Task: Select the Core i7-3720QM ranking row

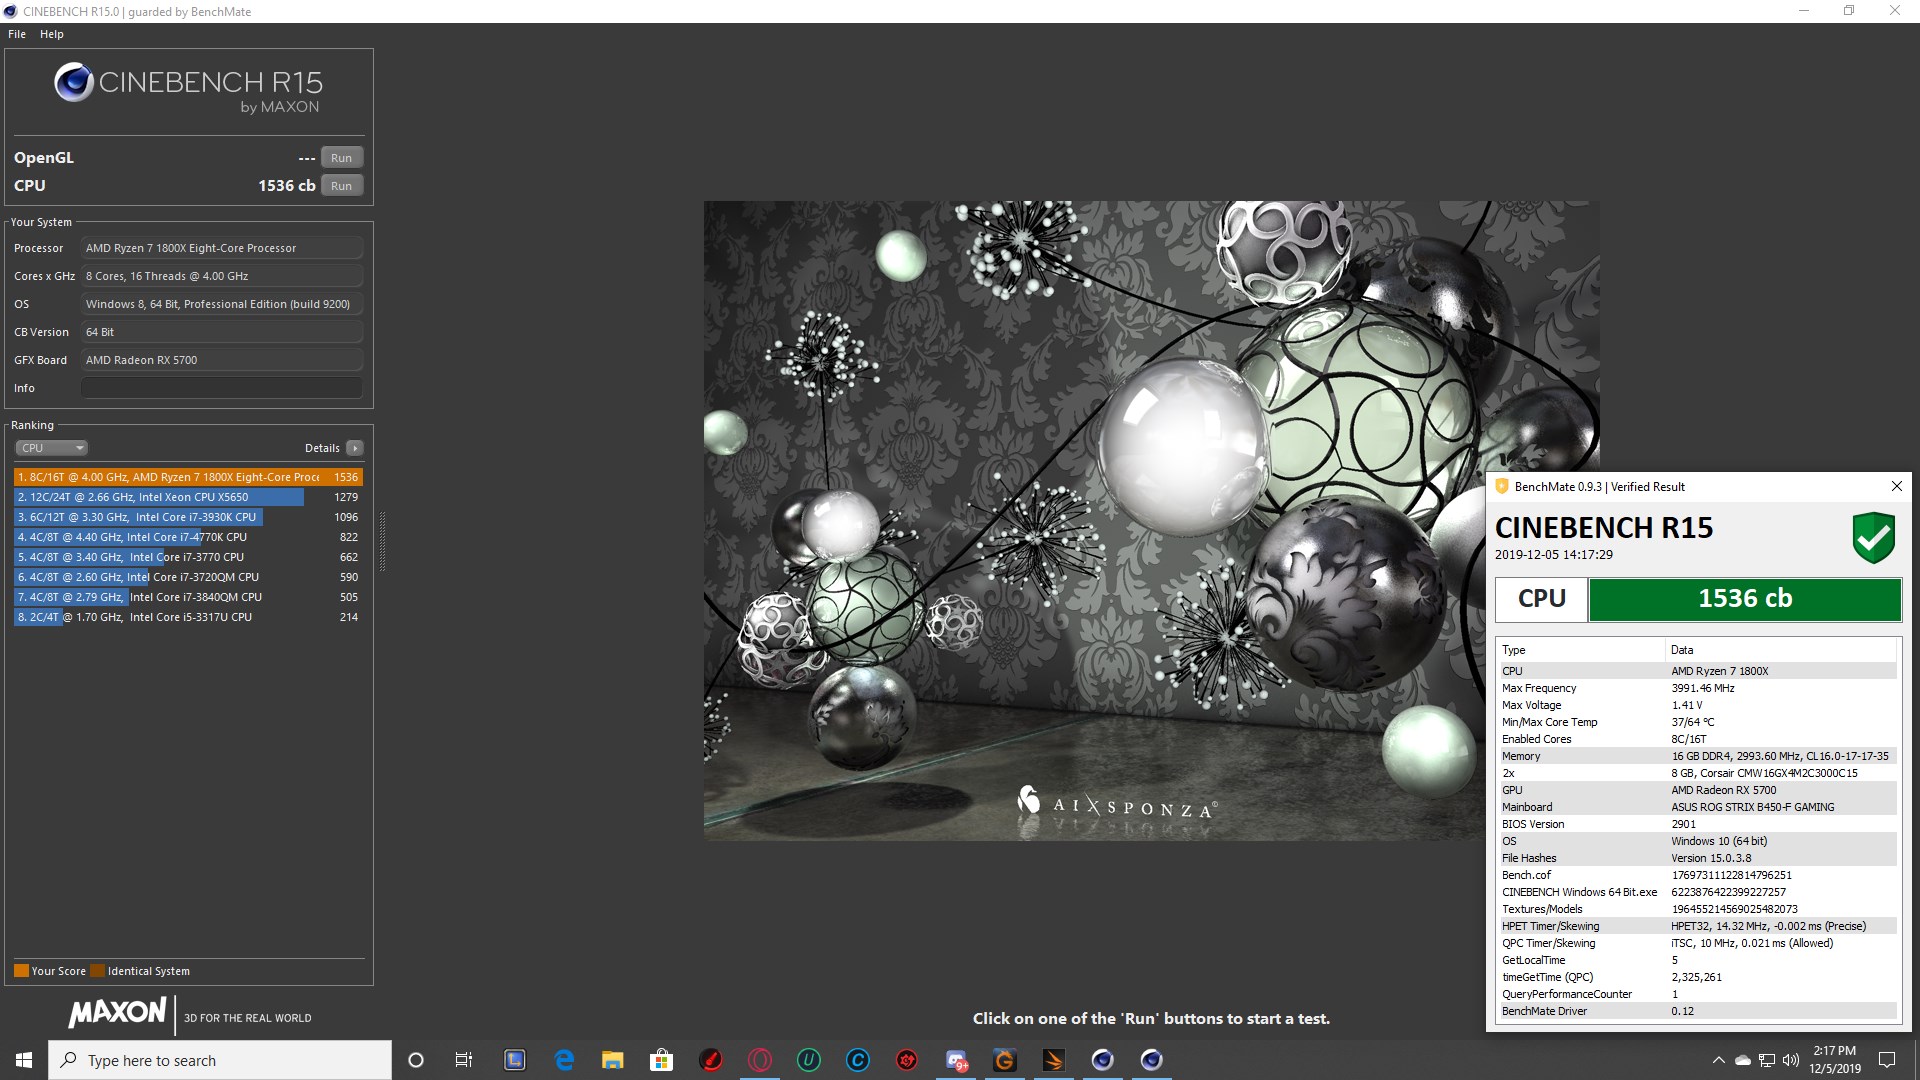Action: pos(188,577)
